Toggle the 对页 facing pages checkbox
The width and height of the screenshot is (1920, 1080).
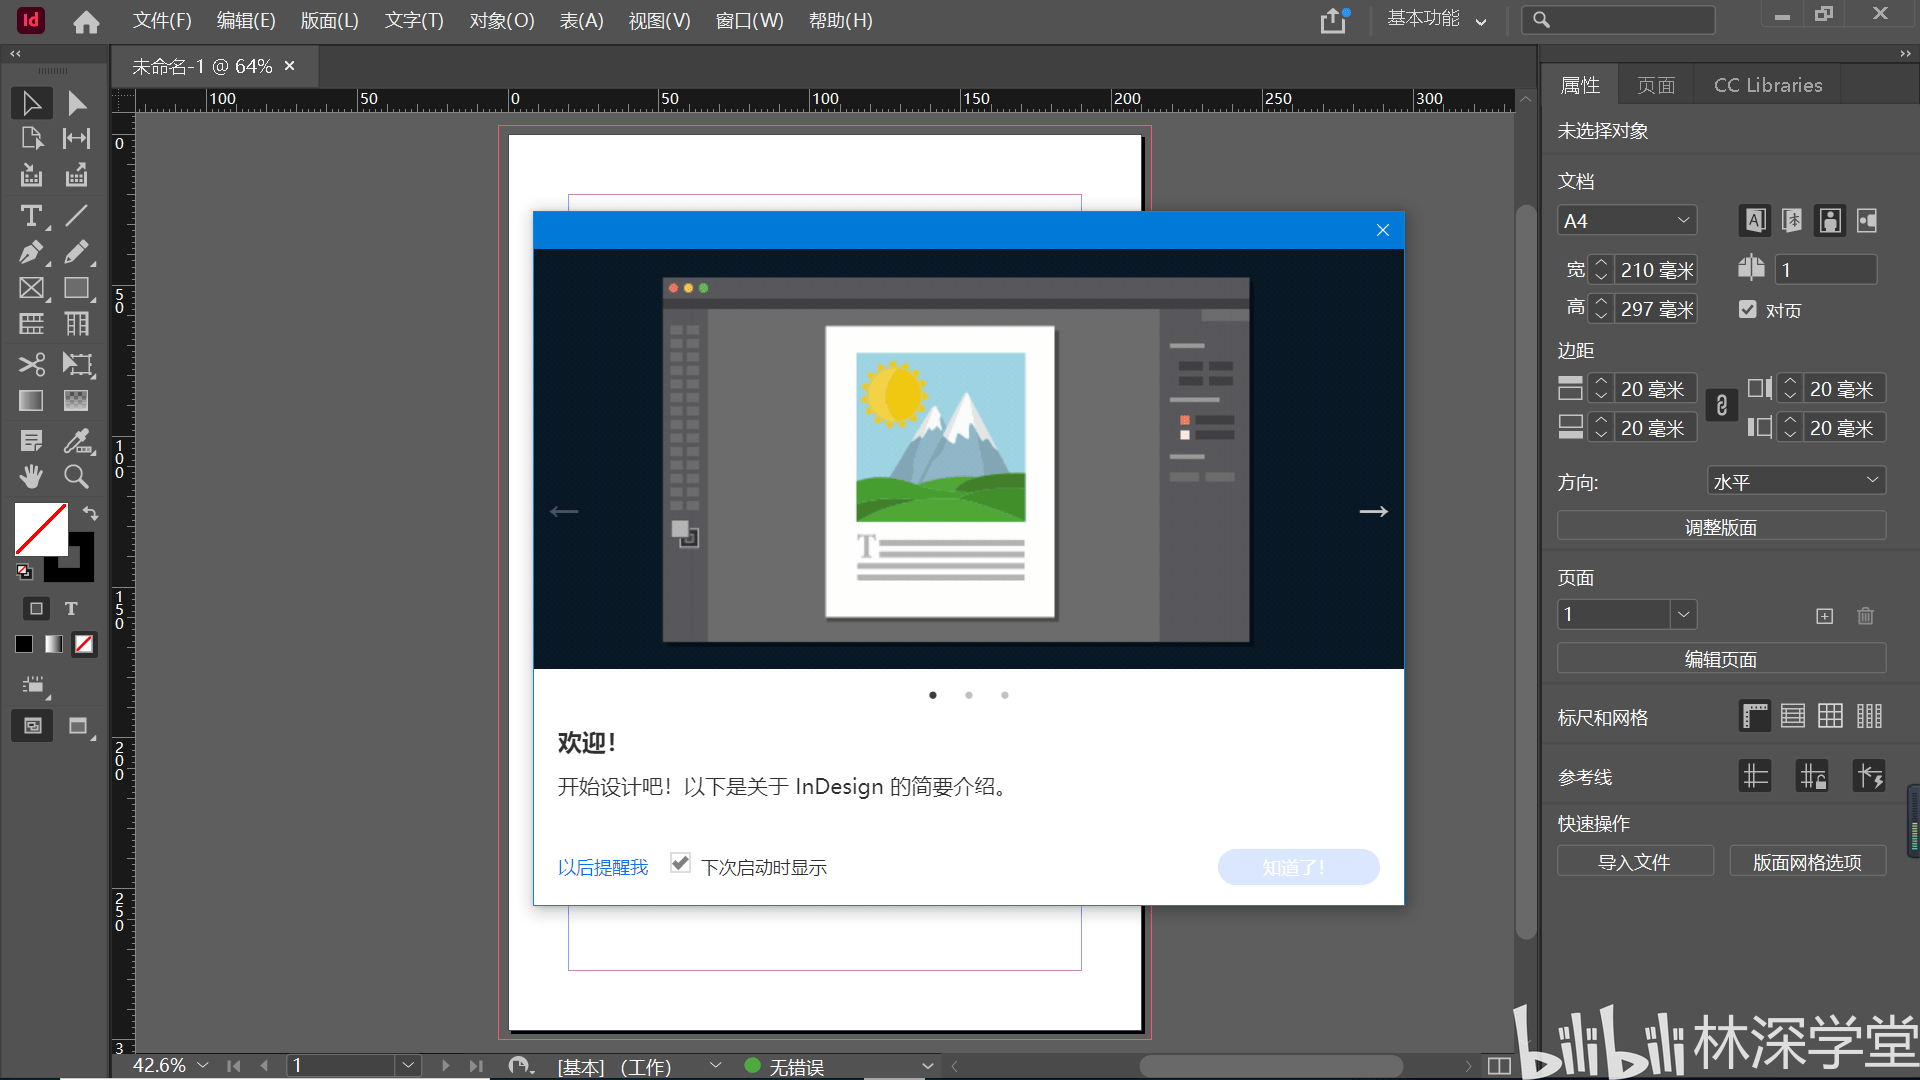pos(1747,309)
